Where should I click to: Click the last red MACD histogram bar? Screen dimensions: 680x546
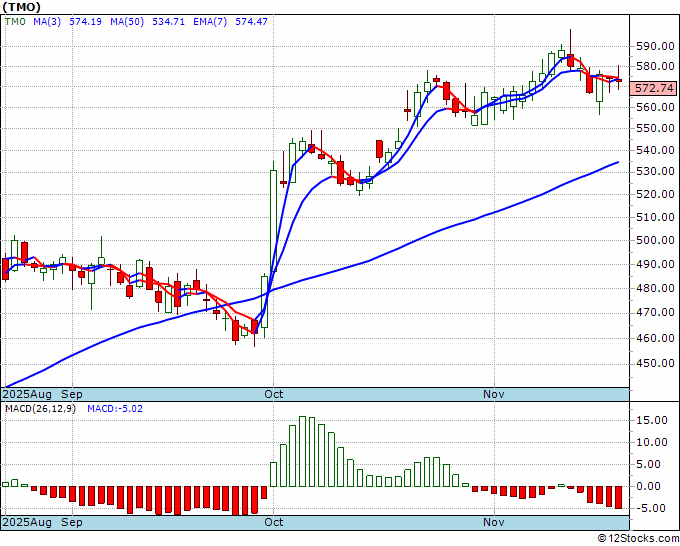(618, 497)
